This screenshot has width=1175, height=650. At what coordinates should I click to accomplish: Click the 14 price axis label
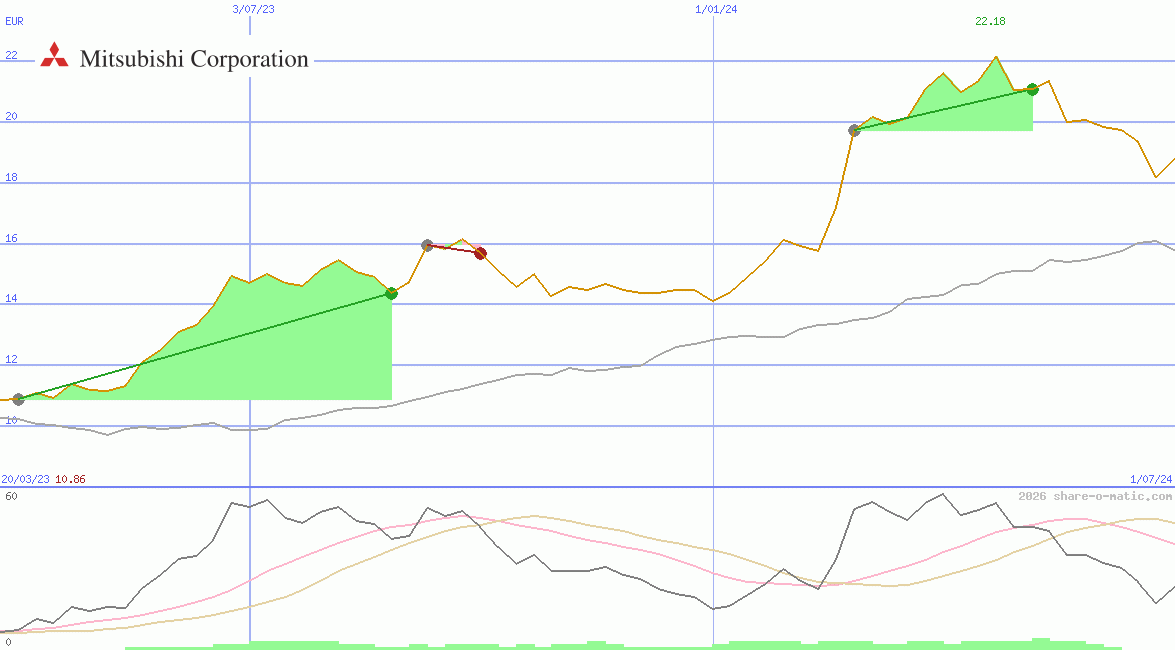coord(11,298)
